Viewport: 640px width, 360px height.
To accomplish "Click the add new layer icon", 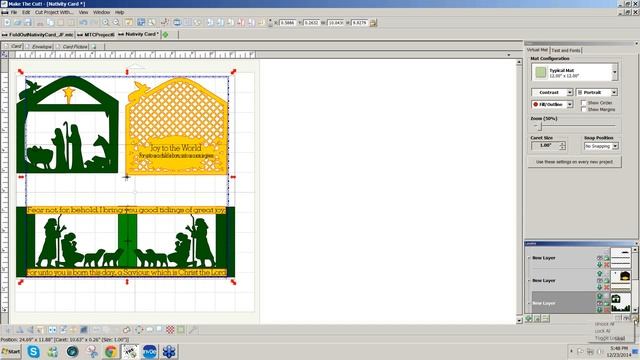I will 529,318.
